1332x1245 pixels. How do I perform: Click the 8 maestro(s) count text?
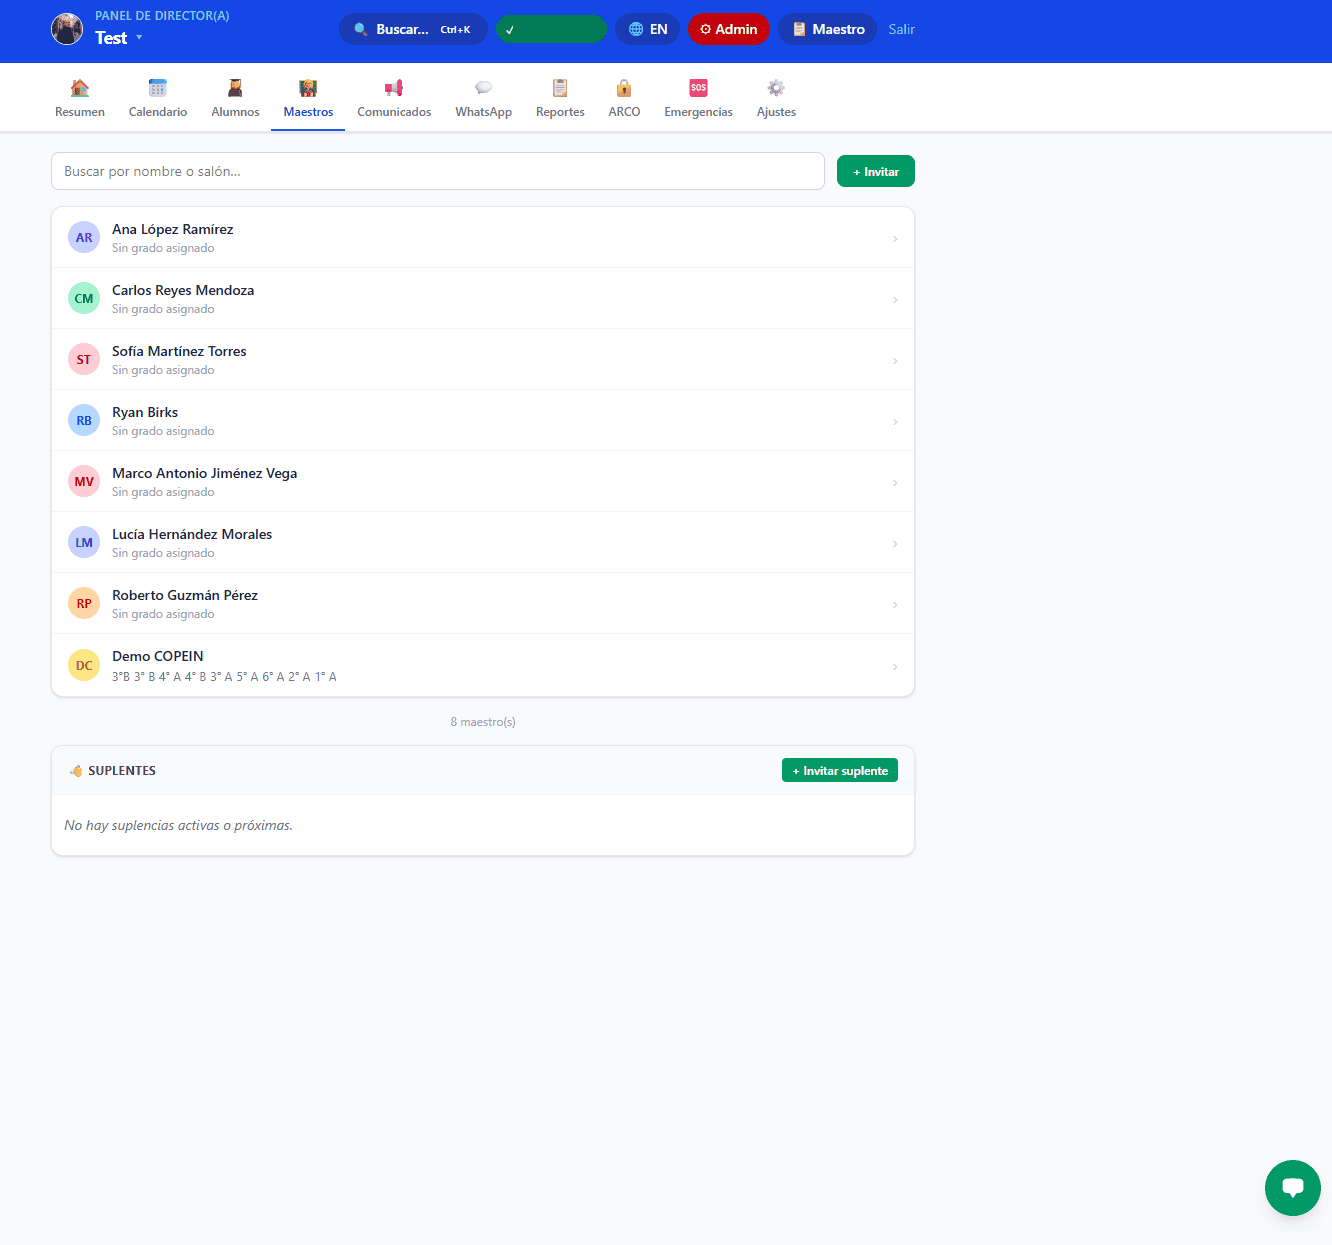tap(483, 722)
